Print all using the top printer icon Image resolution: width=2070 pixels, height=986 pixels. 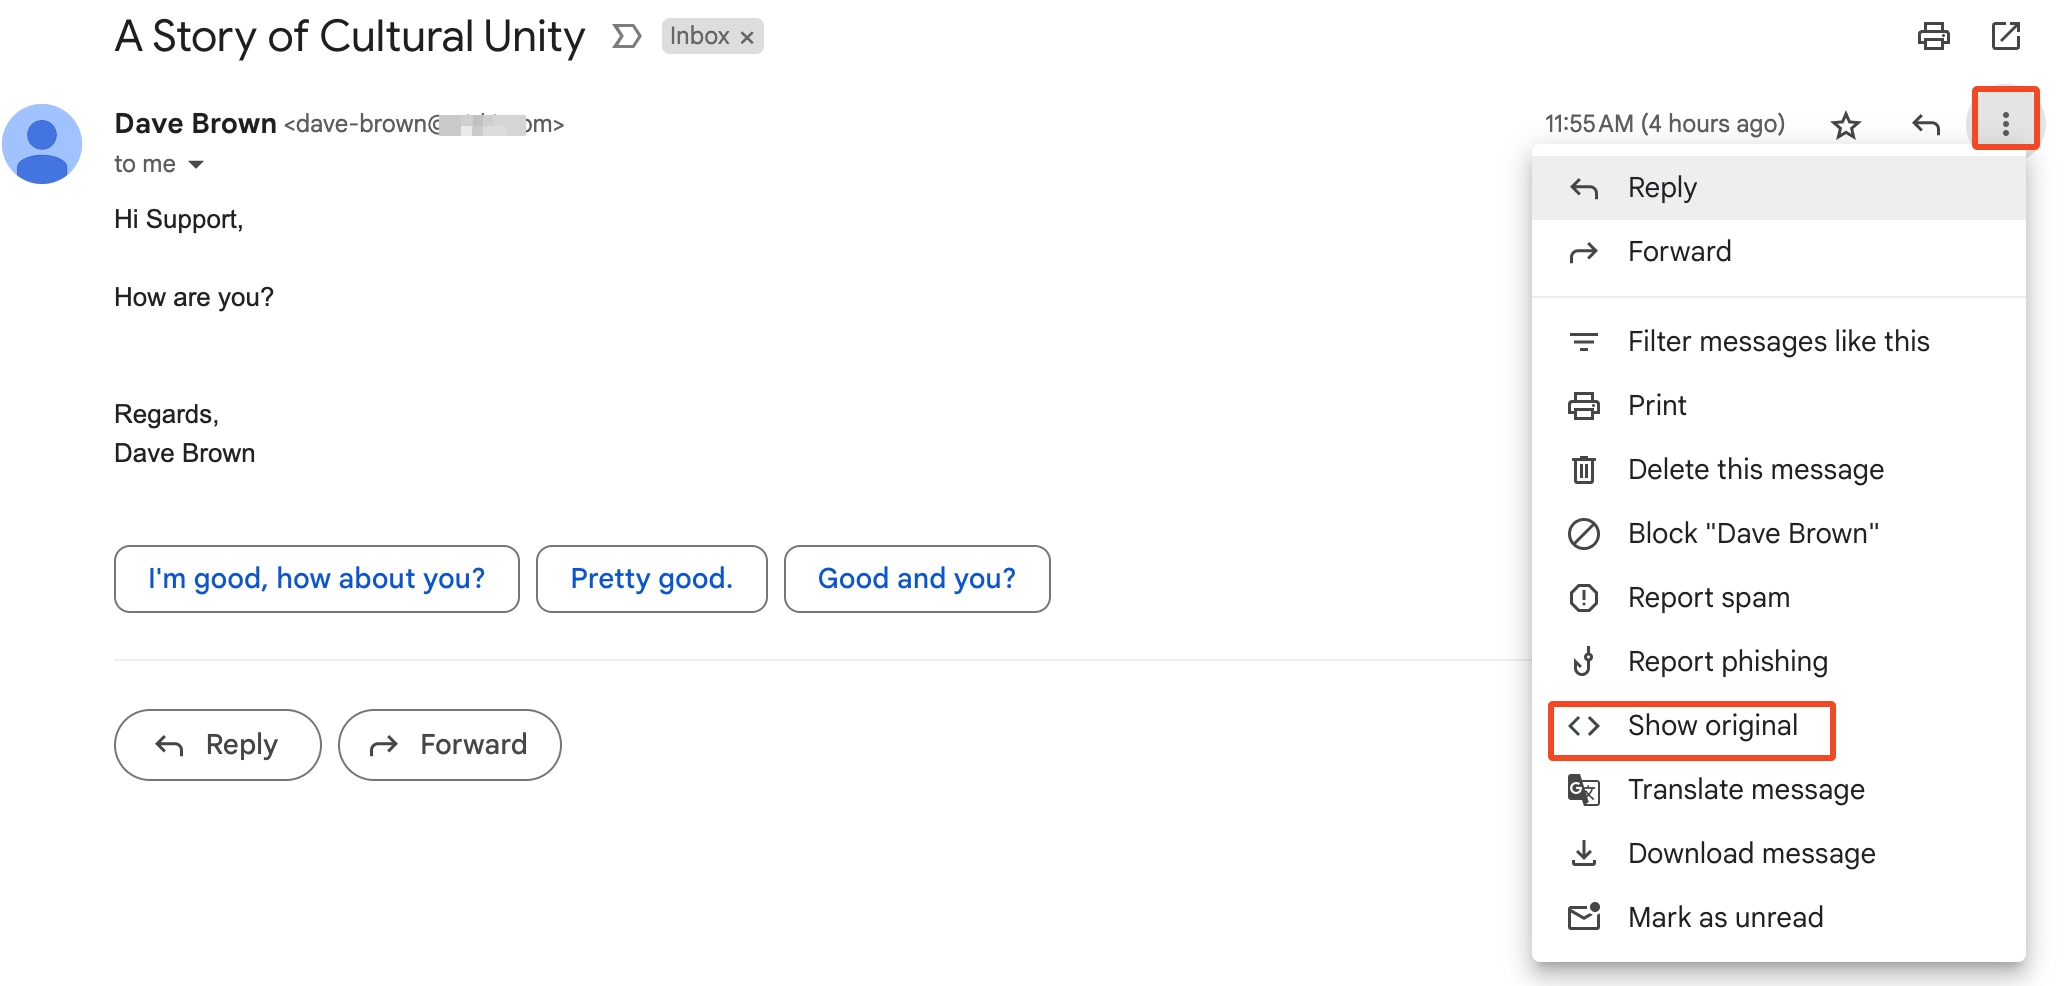(x=1933, y=37)
